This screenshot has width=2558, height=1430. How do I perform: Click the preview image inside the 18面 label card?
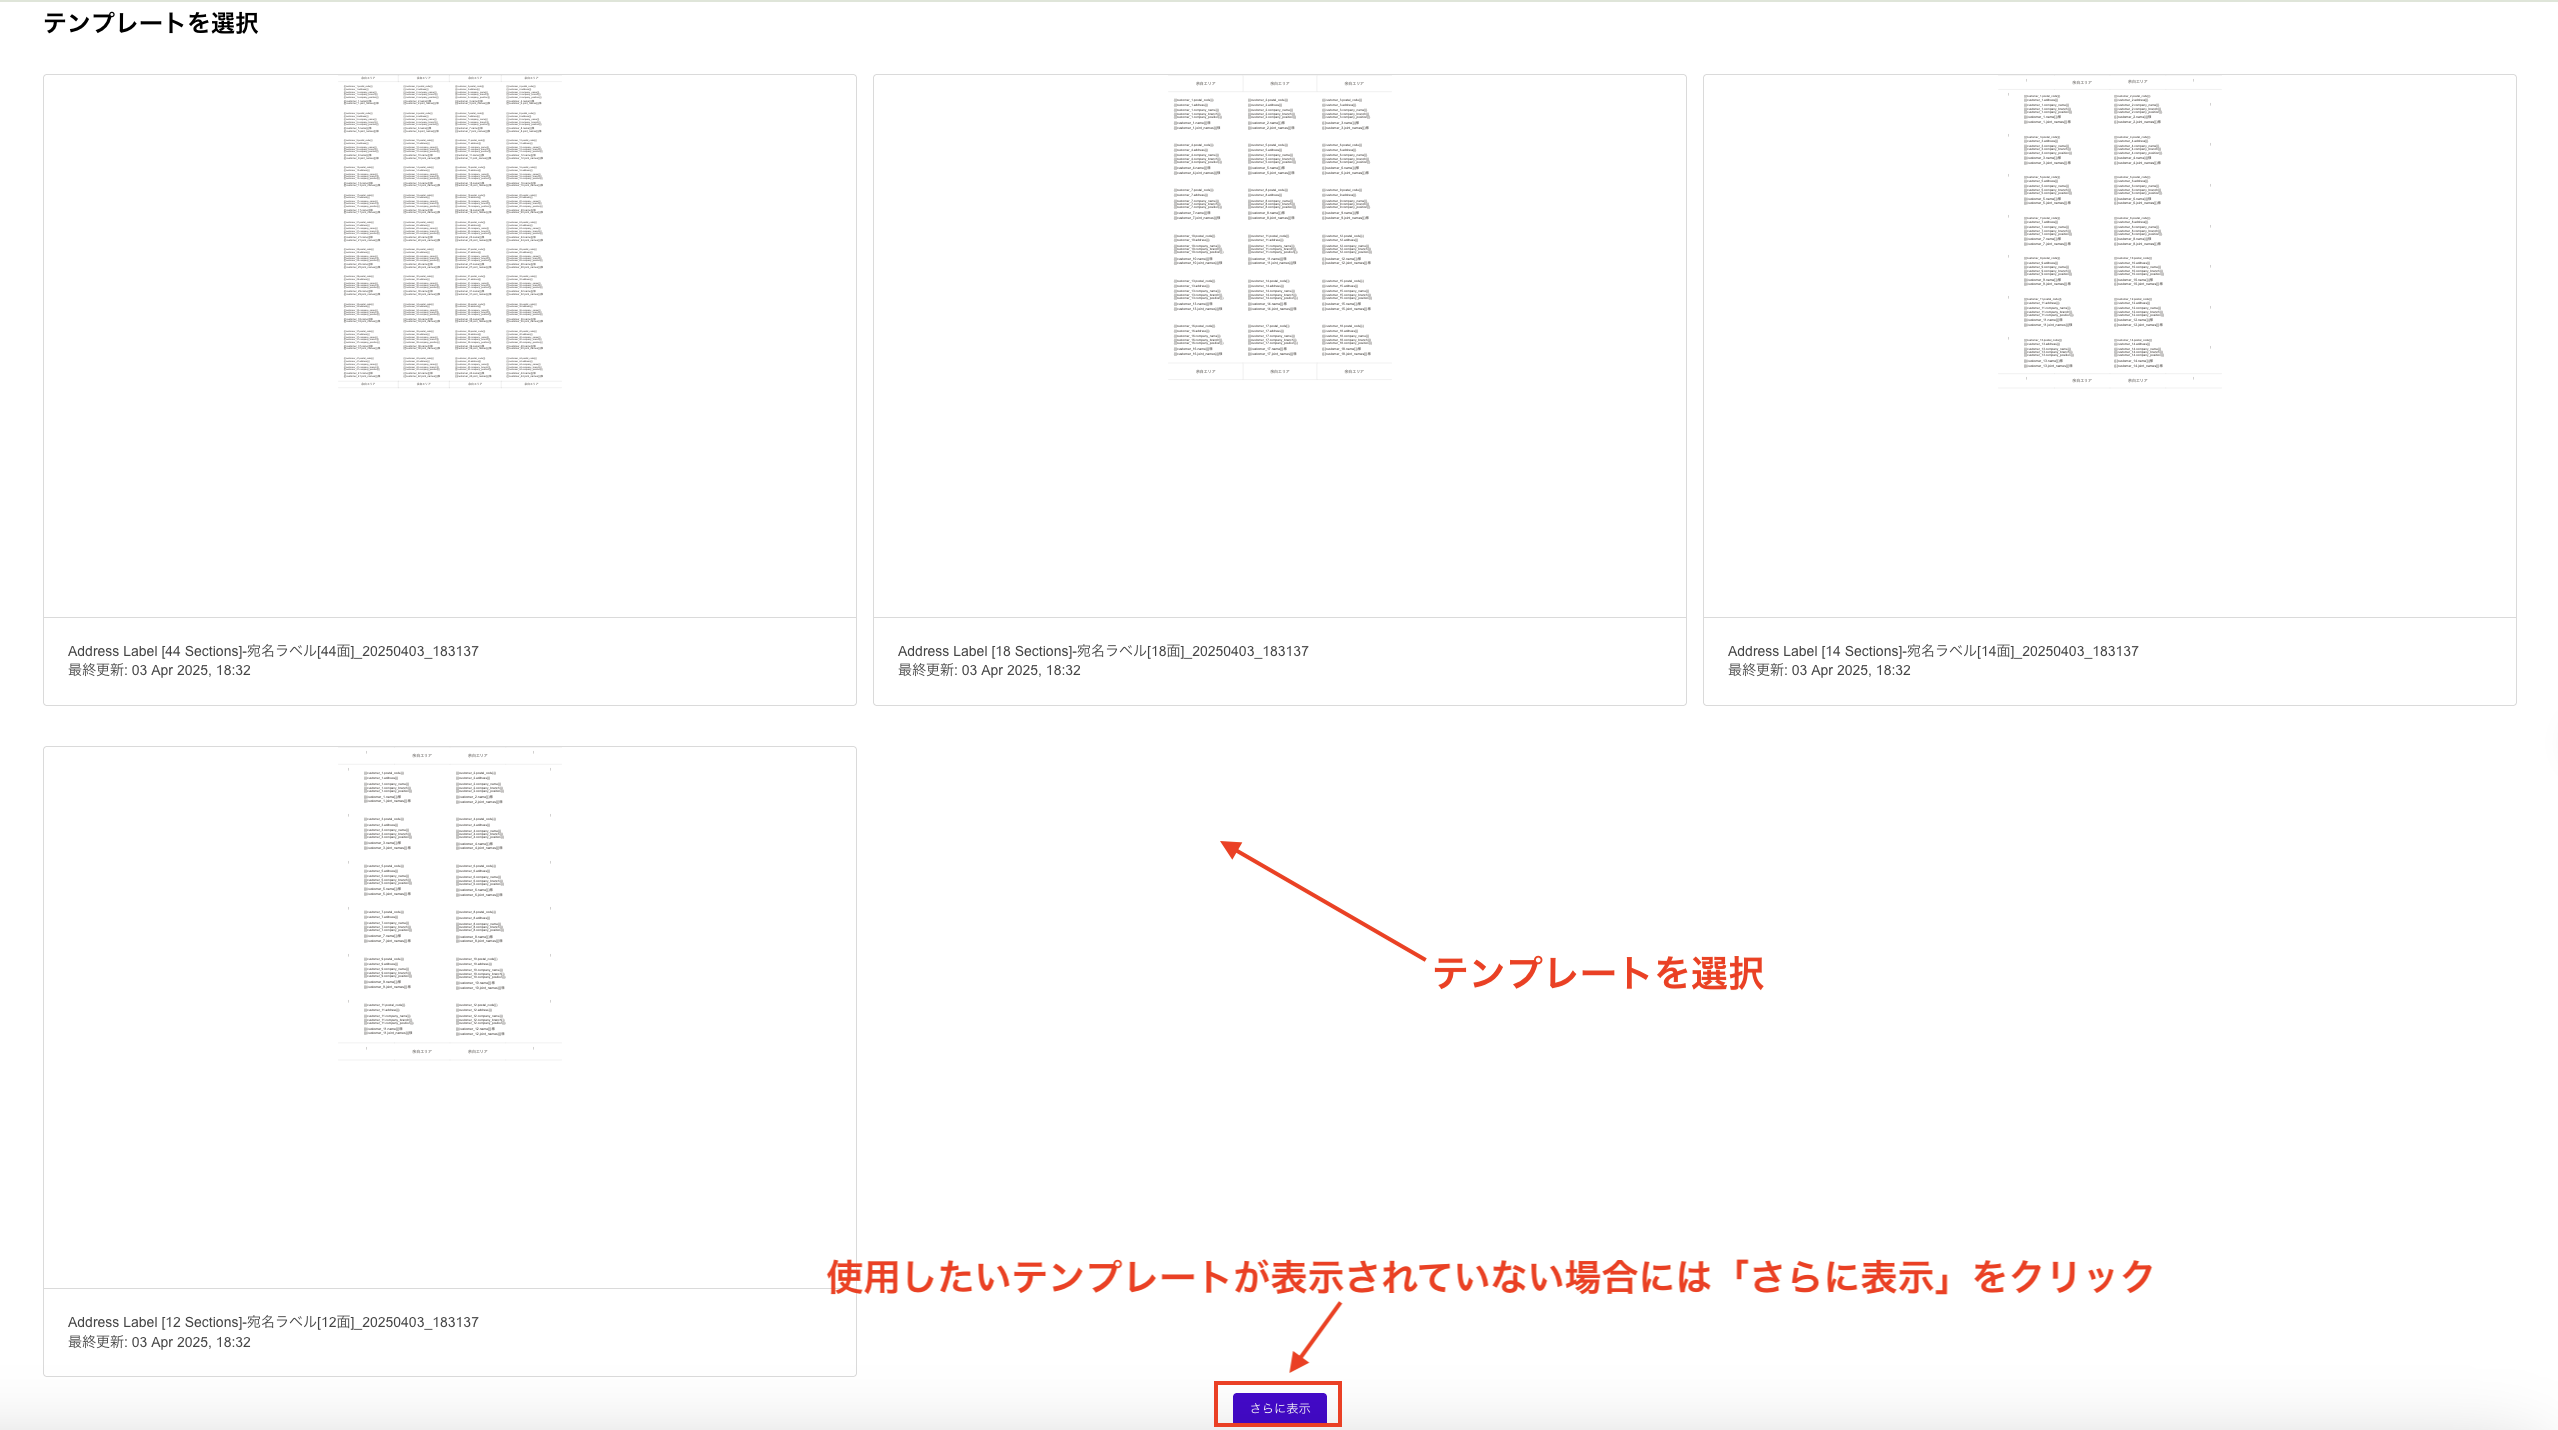1280,234
